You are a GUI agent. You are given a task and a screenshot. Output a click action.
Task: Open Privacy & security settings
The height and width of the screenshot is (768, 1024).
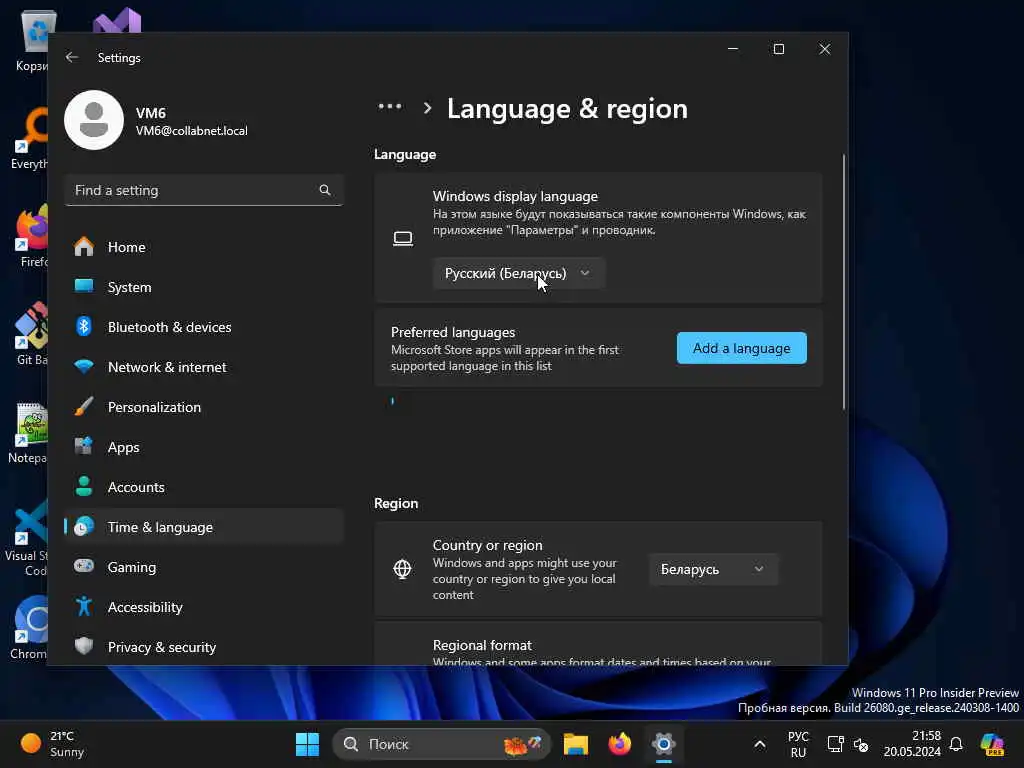coord(204,647)
